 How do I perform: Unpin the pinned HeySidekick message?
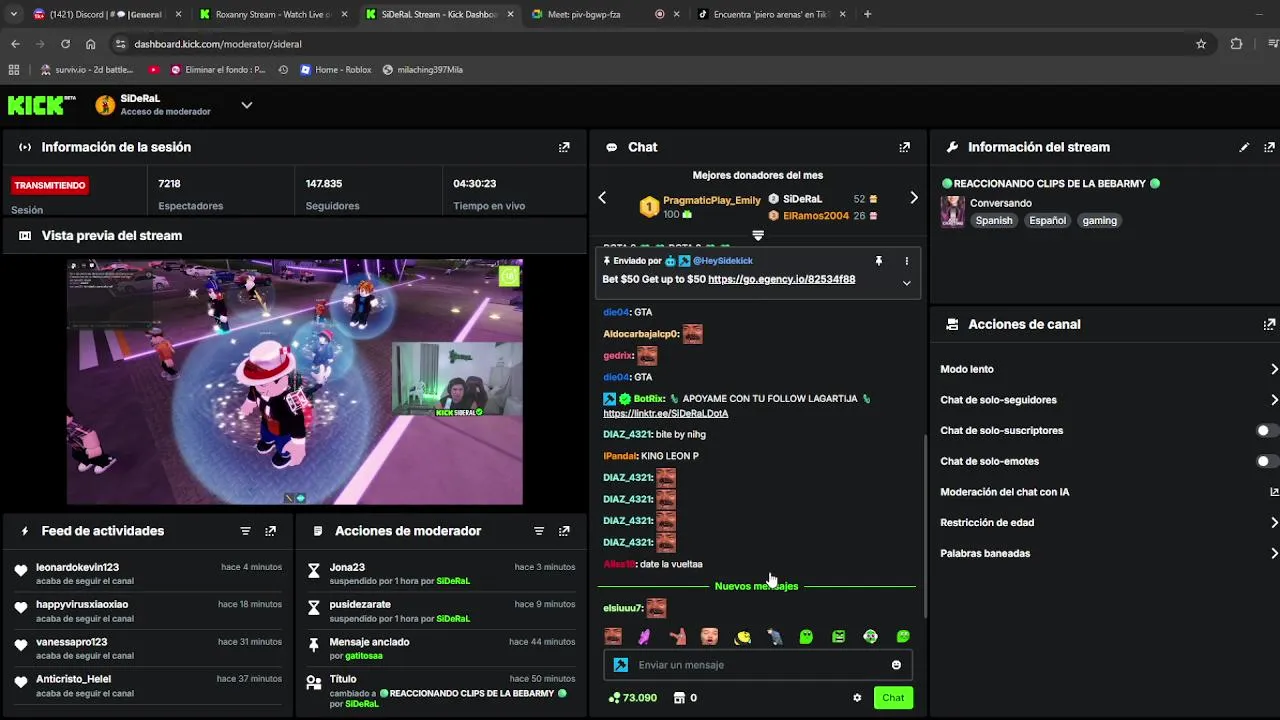879,261
